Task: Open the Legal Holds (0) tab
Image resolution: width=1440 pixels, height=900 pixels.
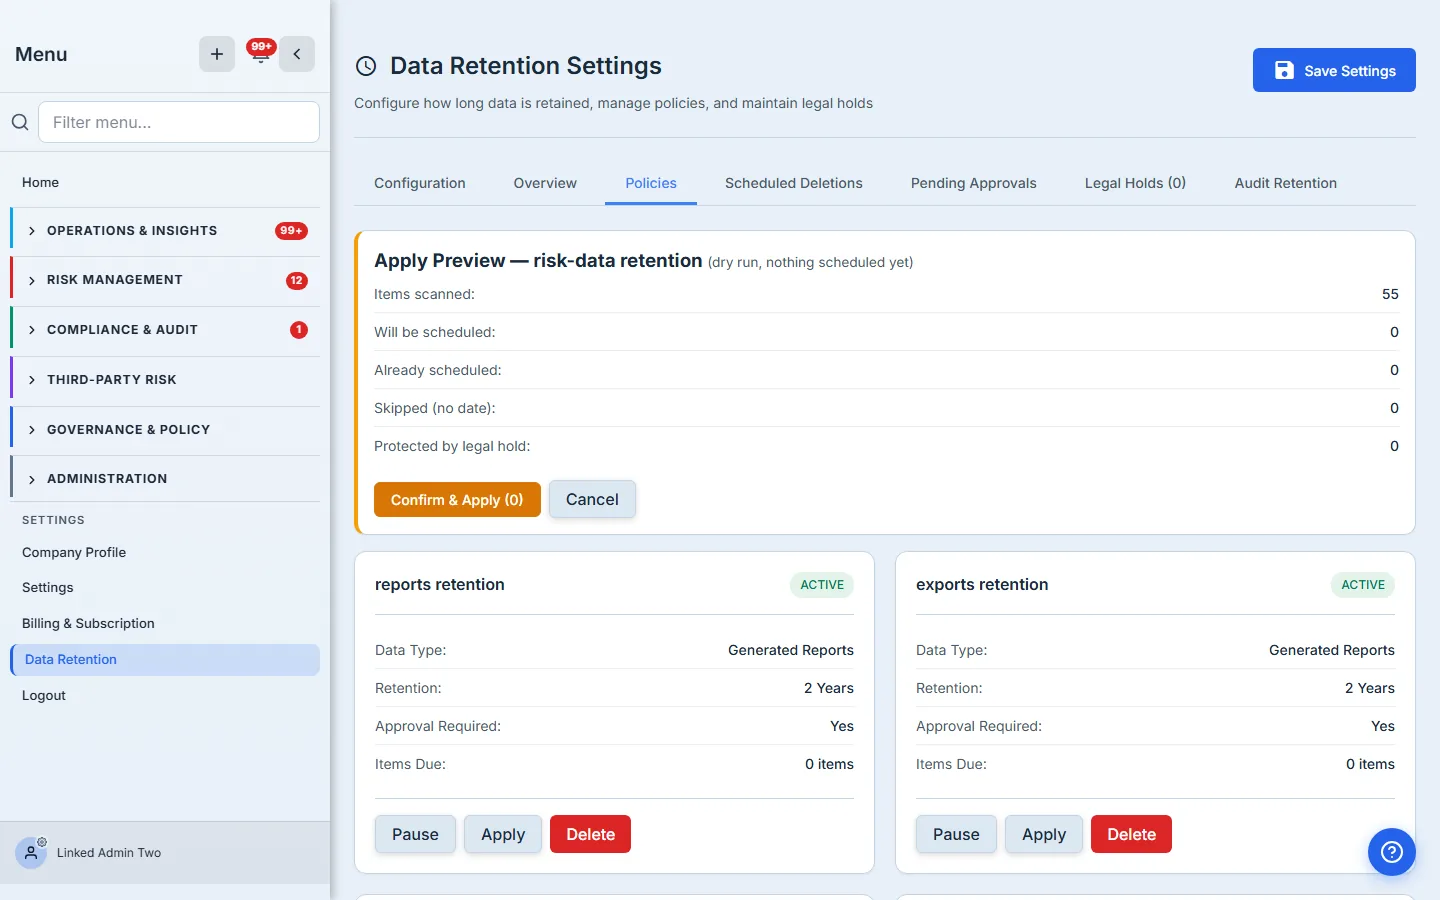Action: 1135,183
